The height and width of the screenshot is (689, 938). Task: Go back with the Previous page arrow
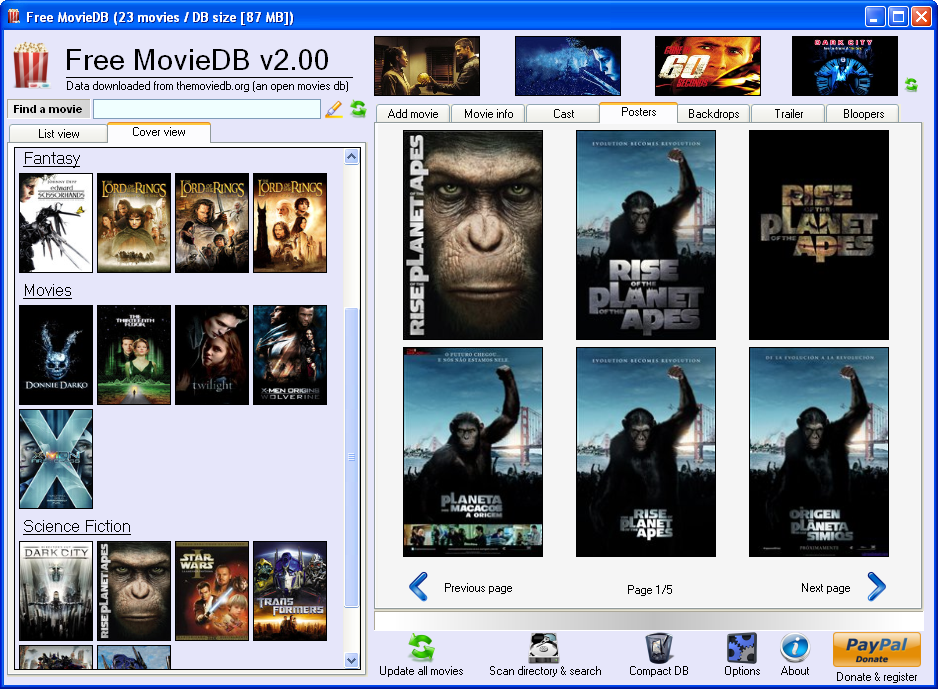tap(419, 587)
